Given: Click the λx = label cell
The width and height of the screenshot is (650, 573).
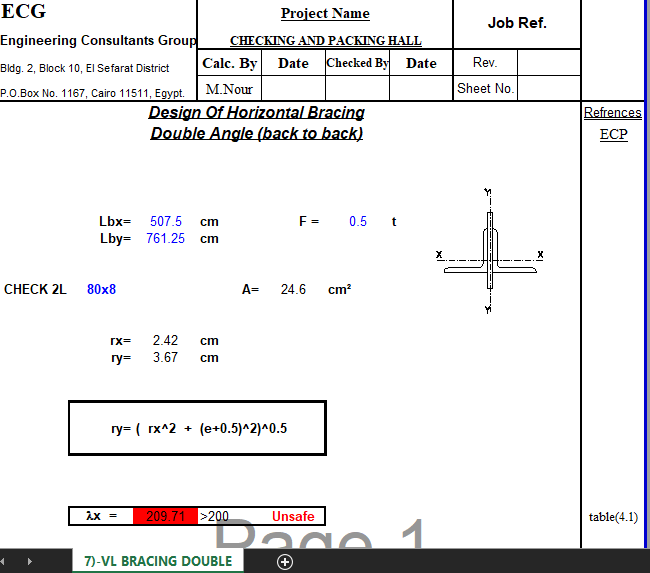Looking at the screenshot, I should 101,516.
